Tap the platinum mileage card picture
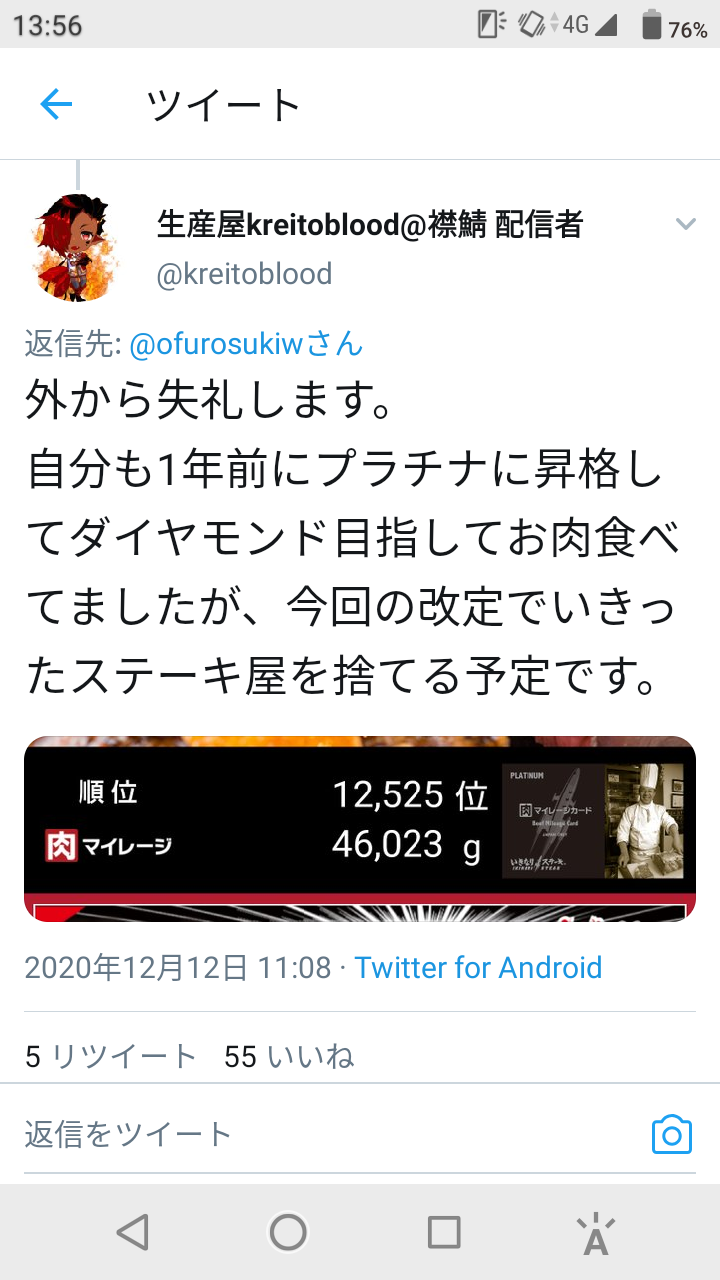Viewport: 720px width, 1280px height. [x=593, y=821]
